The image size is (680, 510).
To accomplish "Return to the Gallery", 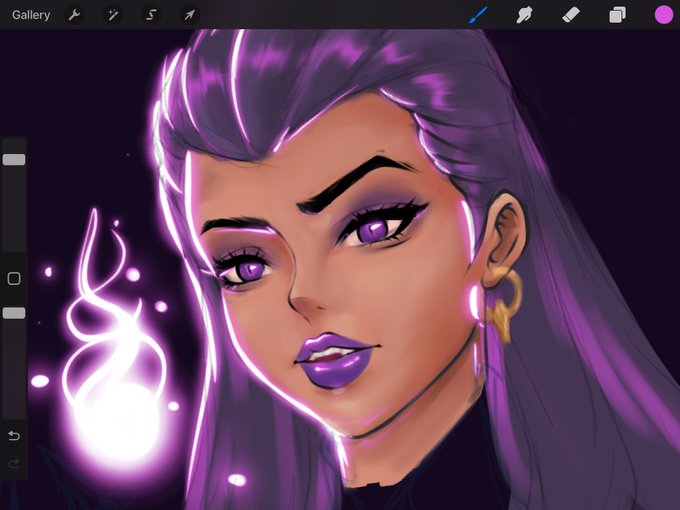I will pyautogui.click(x=31, y=15).
